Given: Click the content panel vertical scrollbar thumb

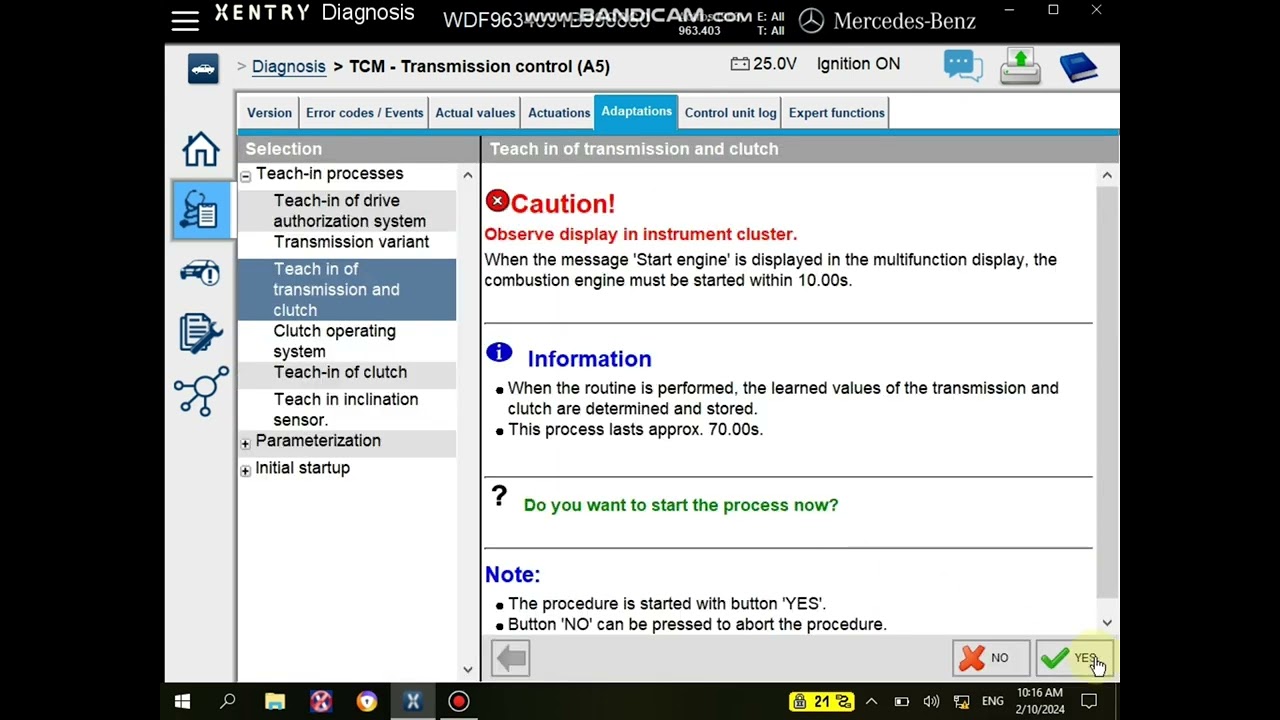Looking at the screenshot, I should coord(1107,392).
